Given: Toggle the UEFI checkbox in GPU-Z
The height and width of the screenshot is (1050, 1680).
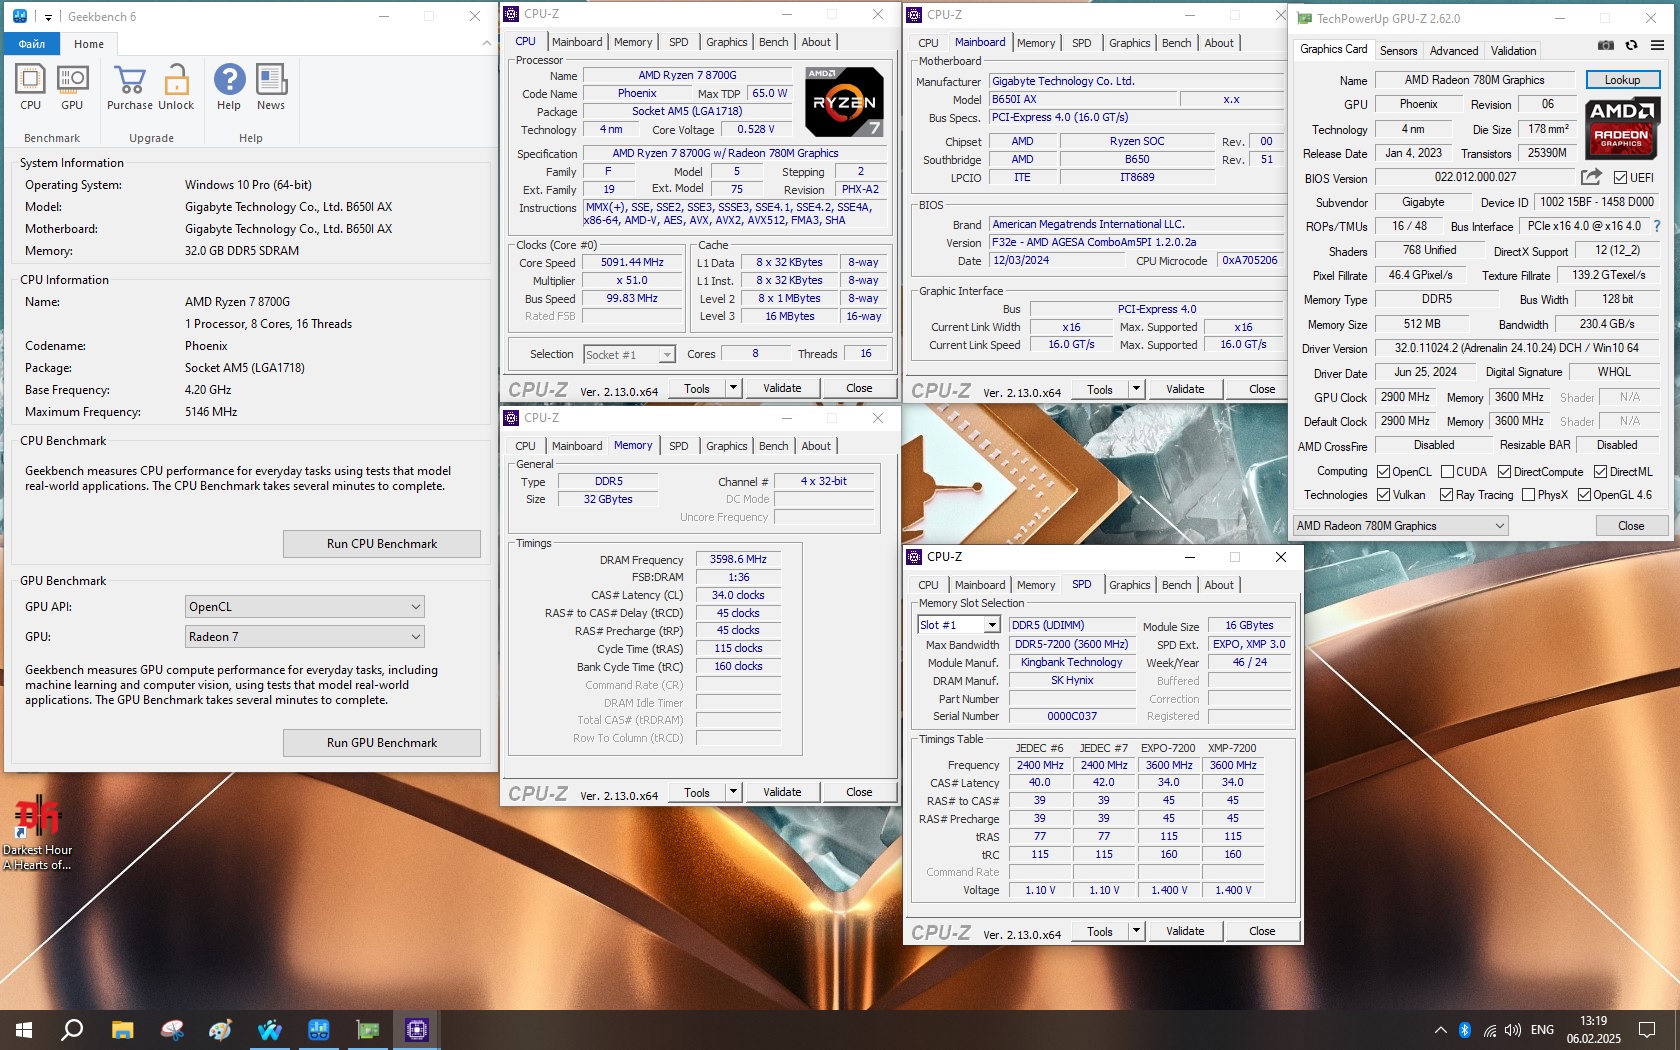Looking at the screenshot, I should [x=1621, y=178].
